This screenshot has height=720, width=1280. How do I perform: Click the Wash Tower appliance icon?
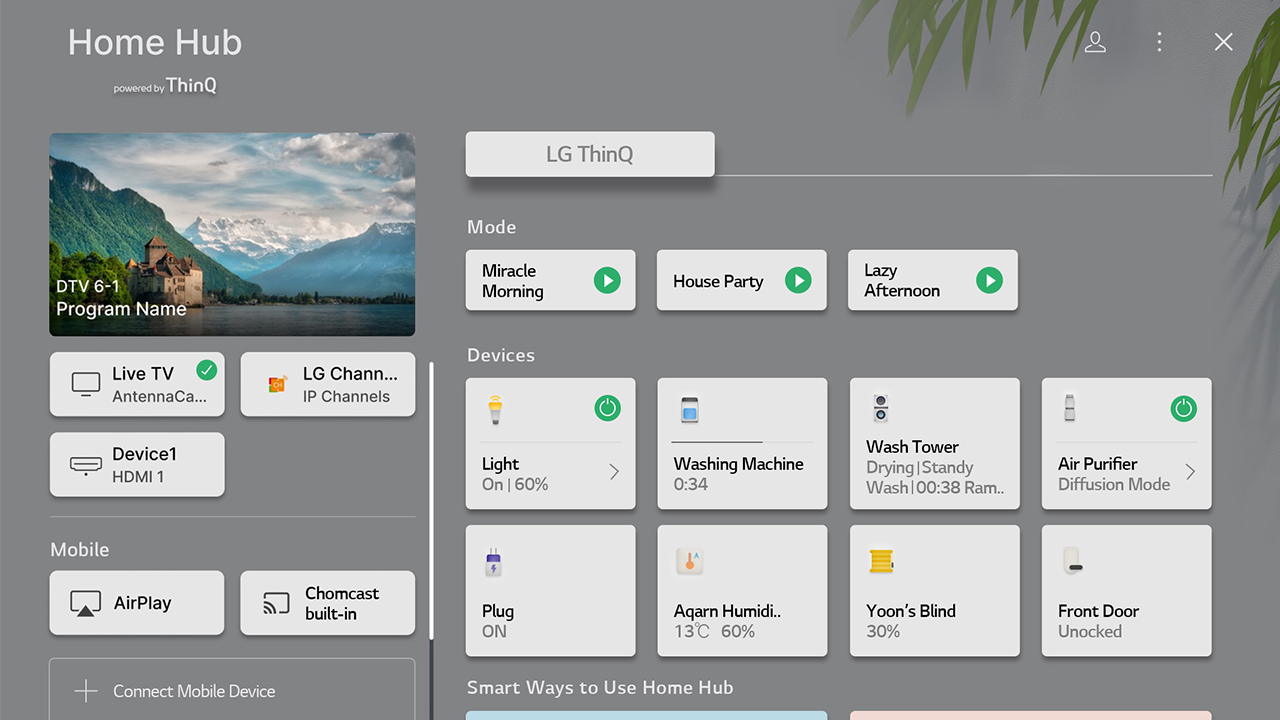point(880,408)
